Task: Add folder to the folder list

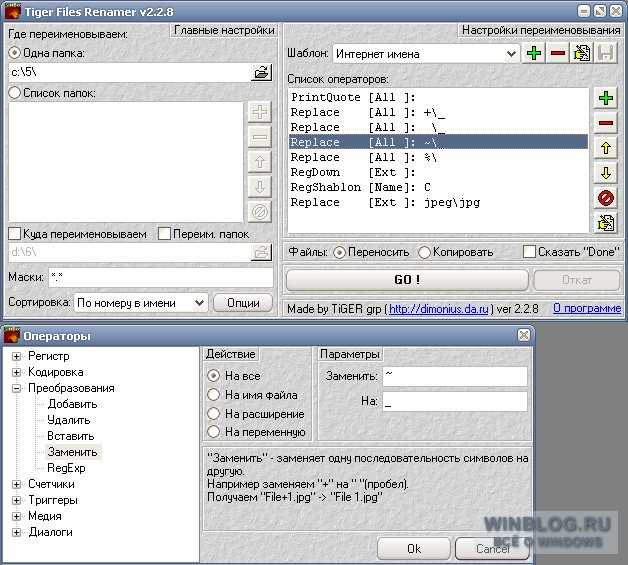Action: (260, 112)
